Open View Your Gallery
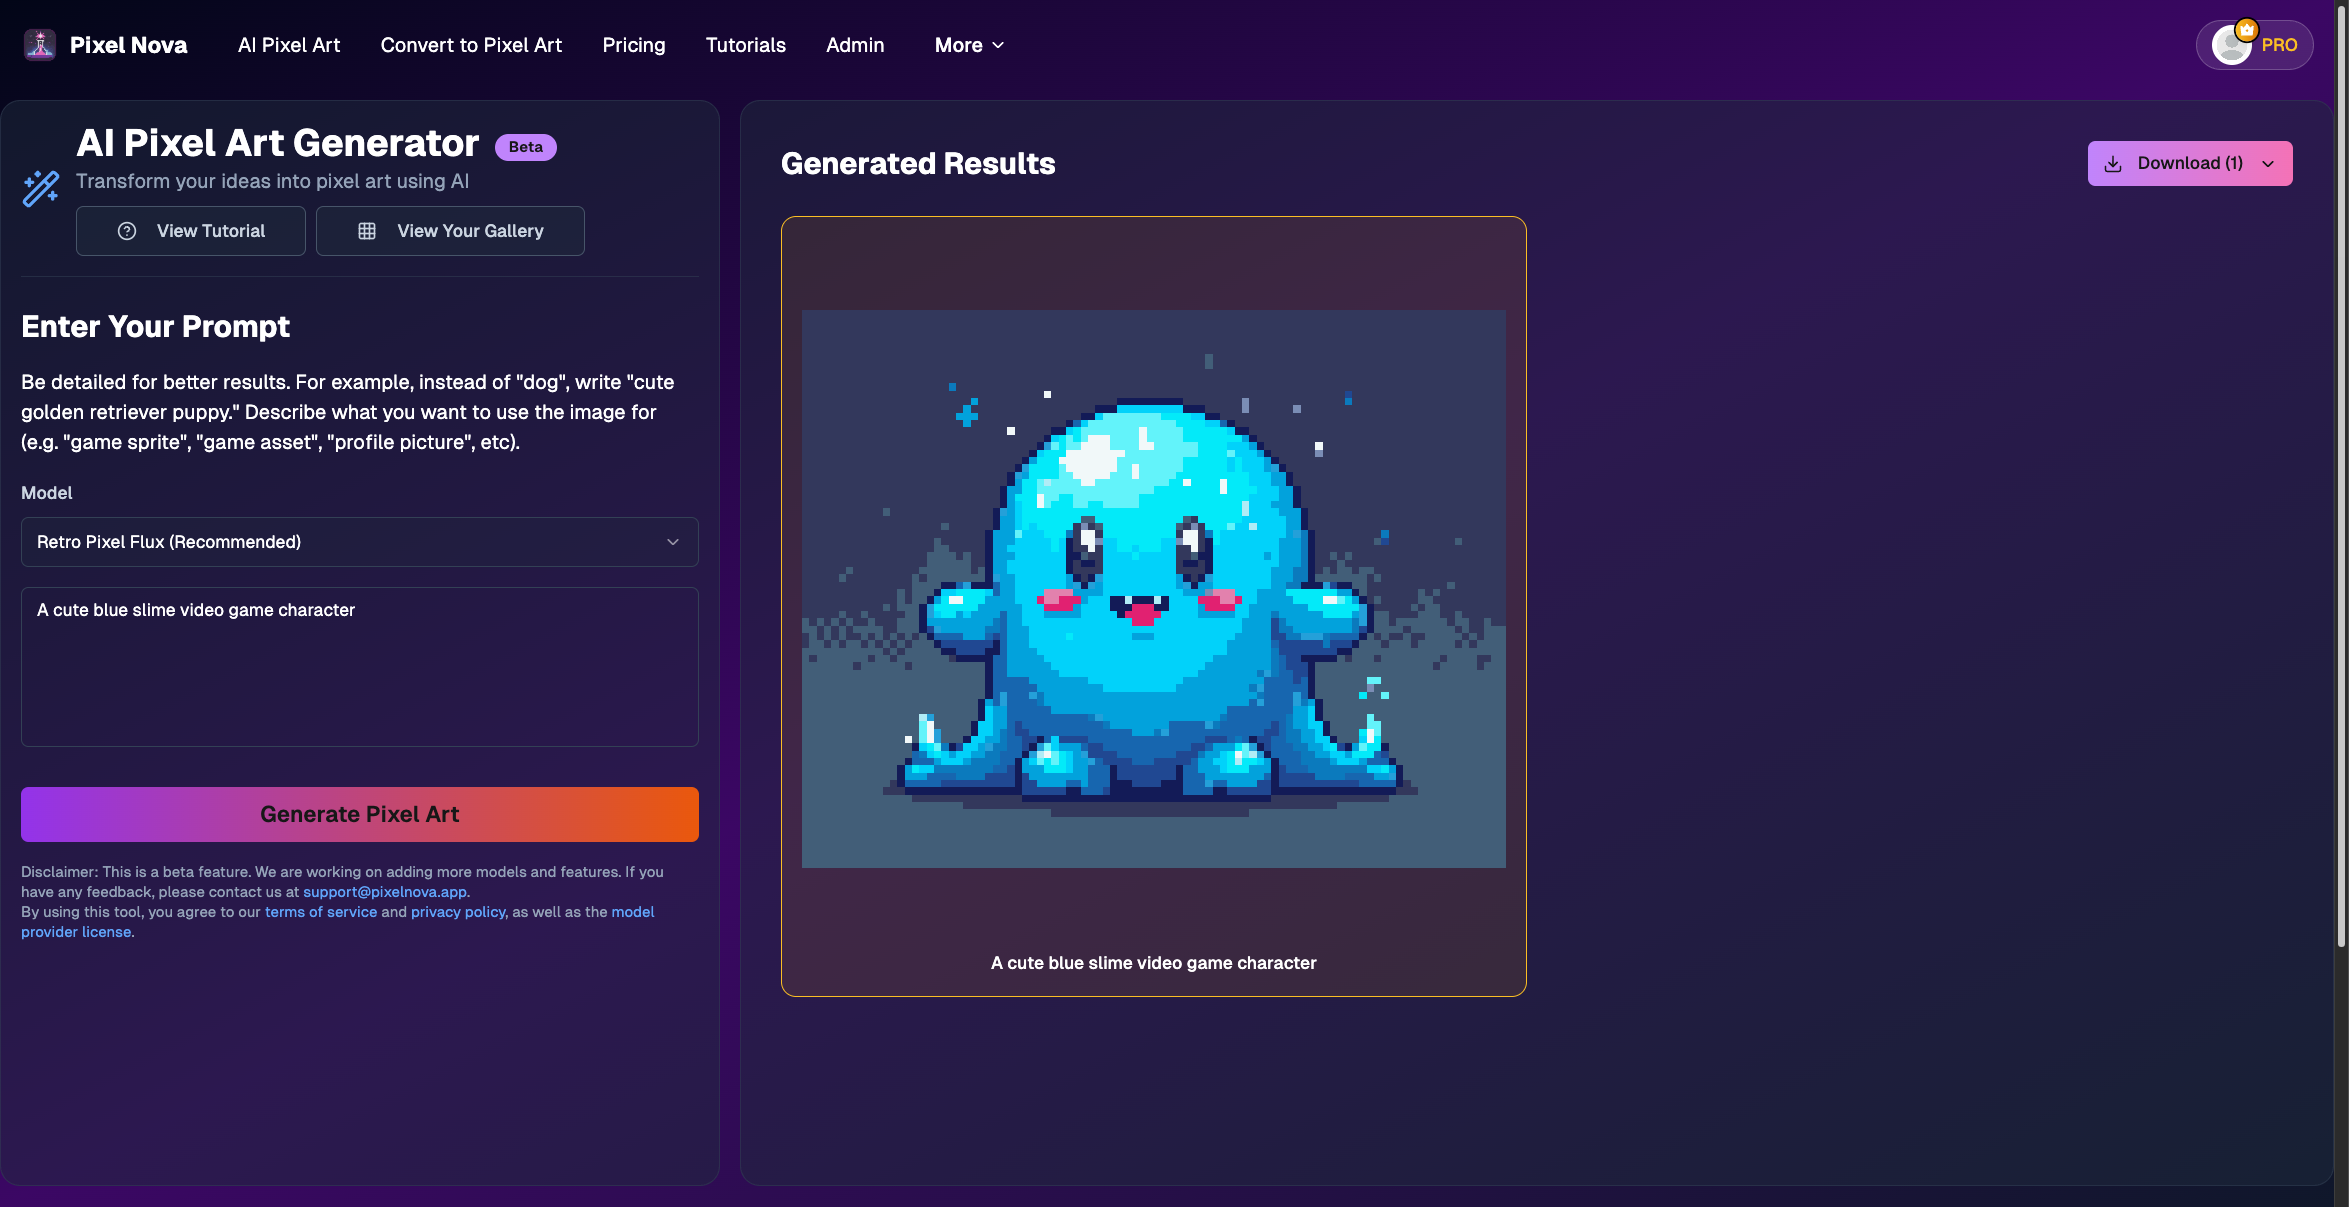The height and width of the screenshot is (1207, 2349). point(450,231)
